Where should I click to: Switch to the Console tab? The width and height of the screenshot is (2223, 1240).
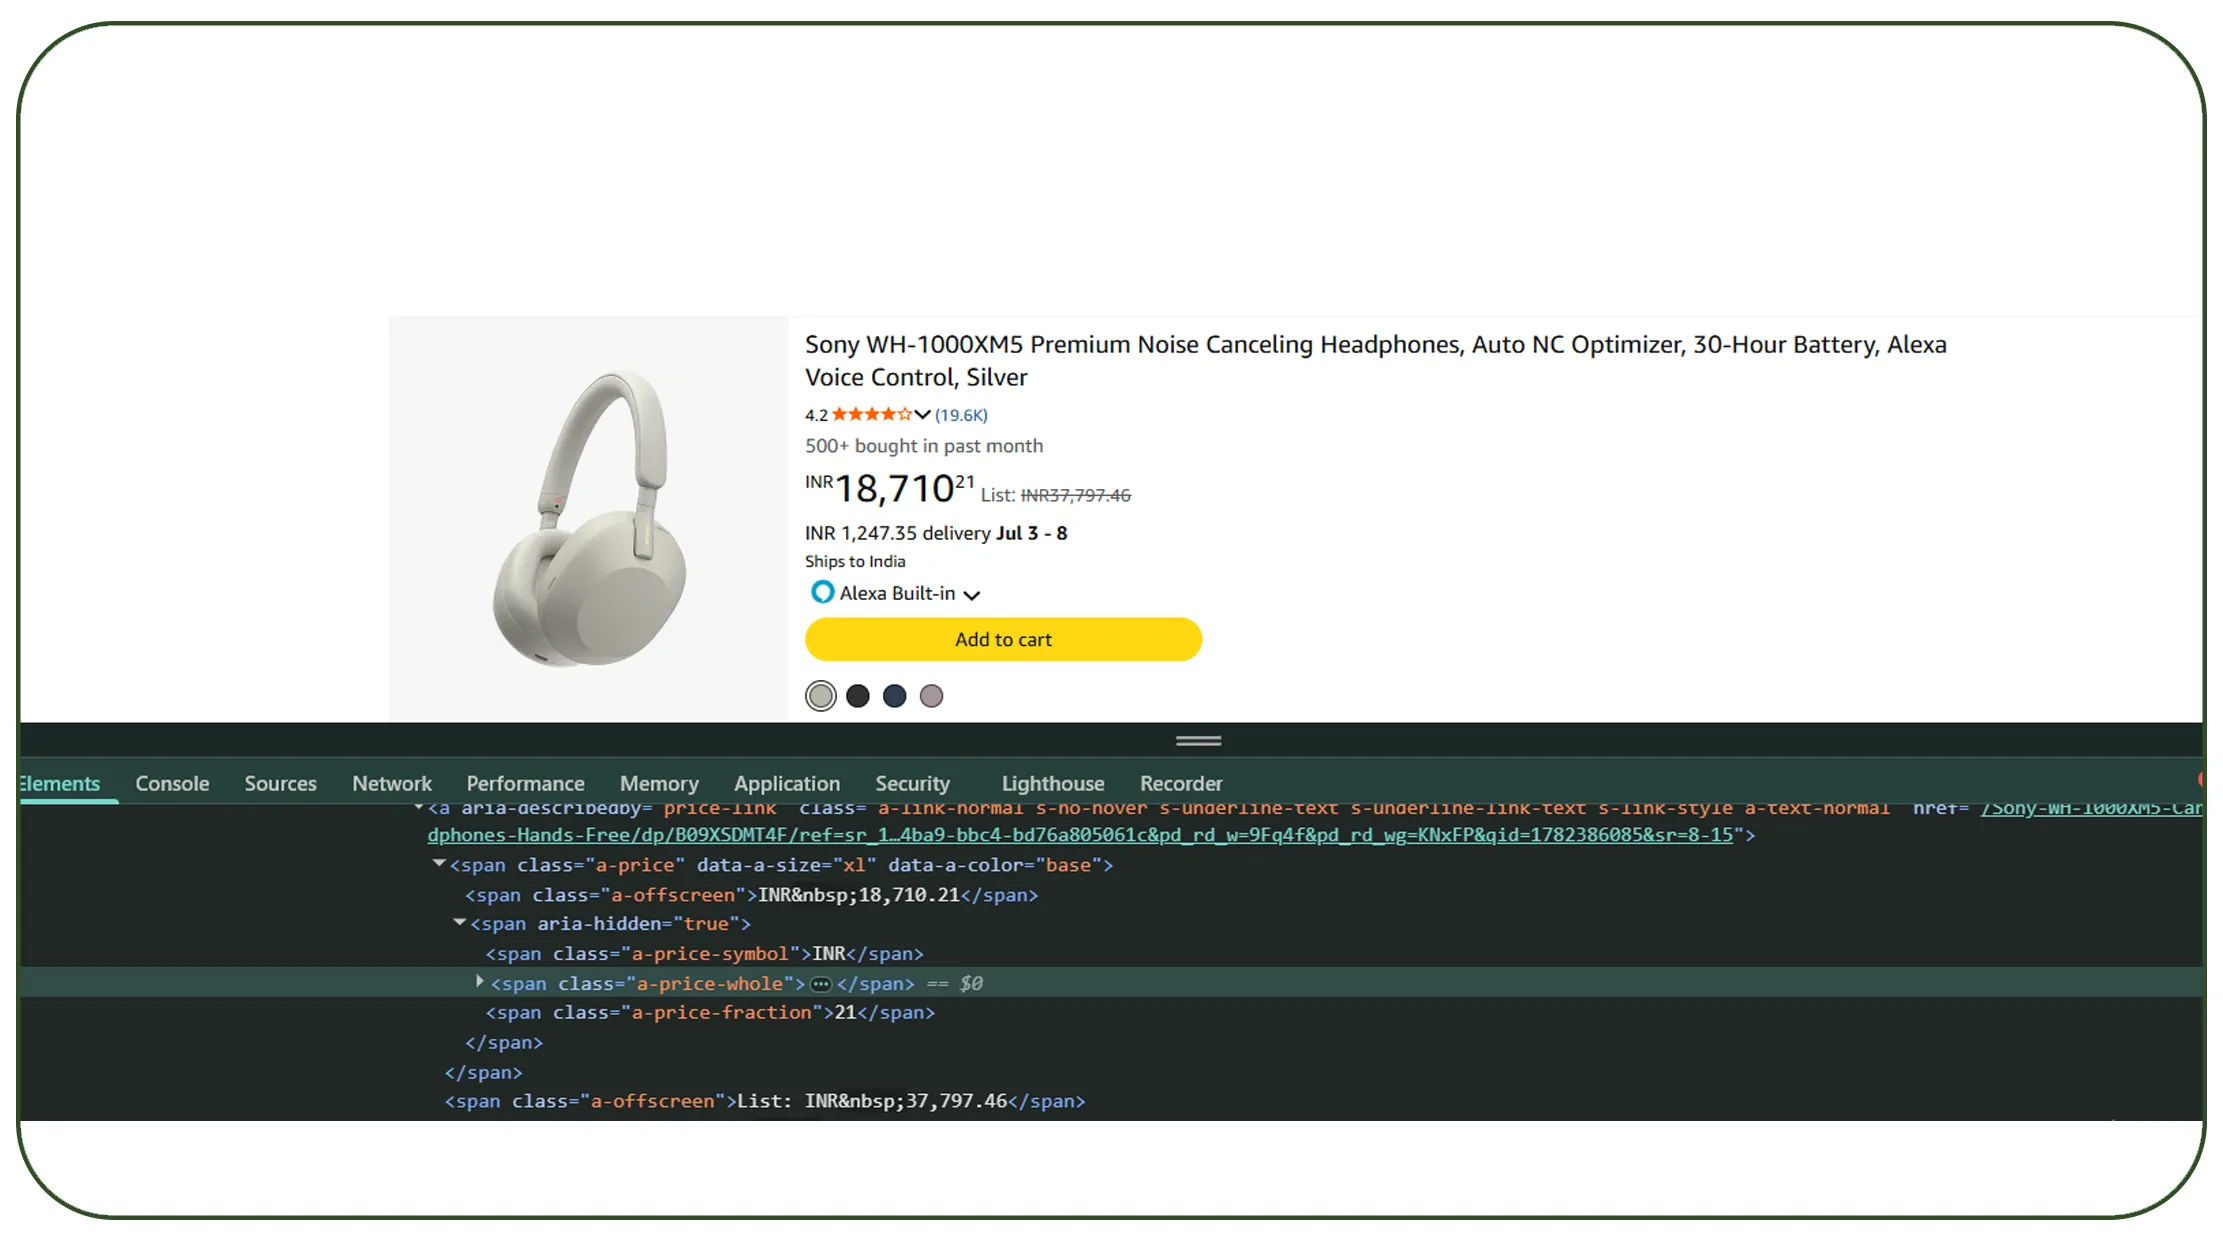click(172, 783)
